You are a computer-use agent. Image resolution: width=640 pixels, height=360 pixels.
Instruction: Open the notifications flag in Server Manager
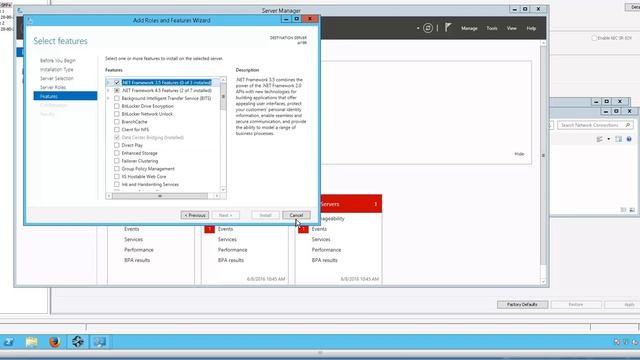(448, 28)
